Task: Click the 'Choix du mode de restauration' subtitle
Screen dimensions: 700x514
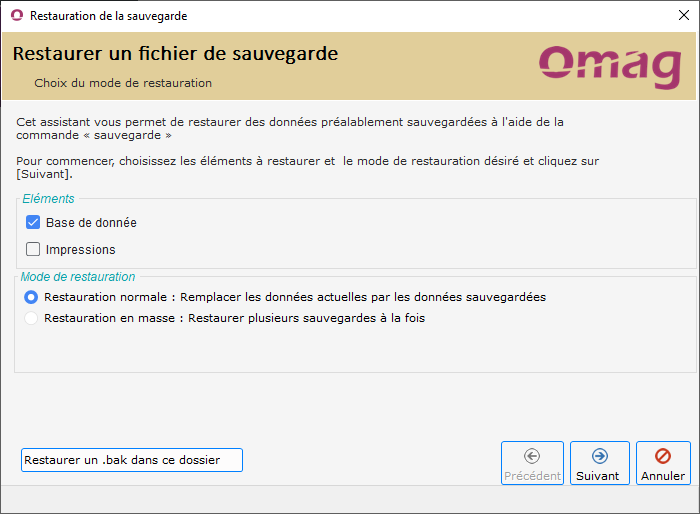Action: 123,83
